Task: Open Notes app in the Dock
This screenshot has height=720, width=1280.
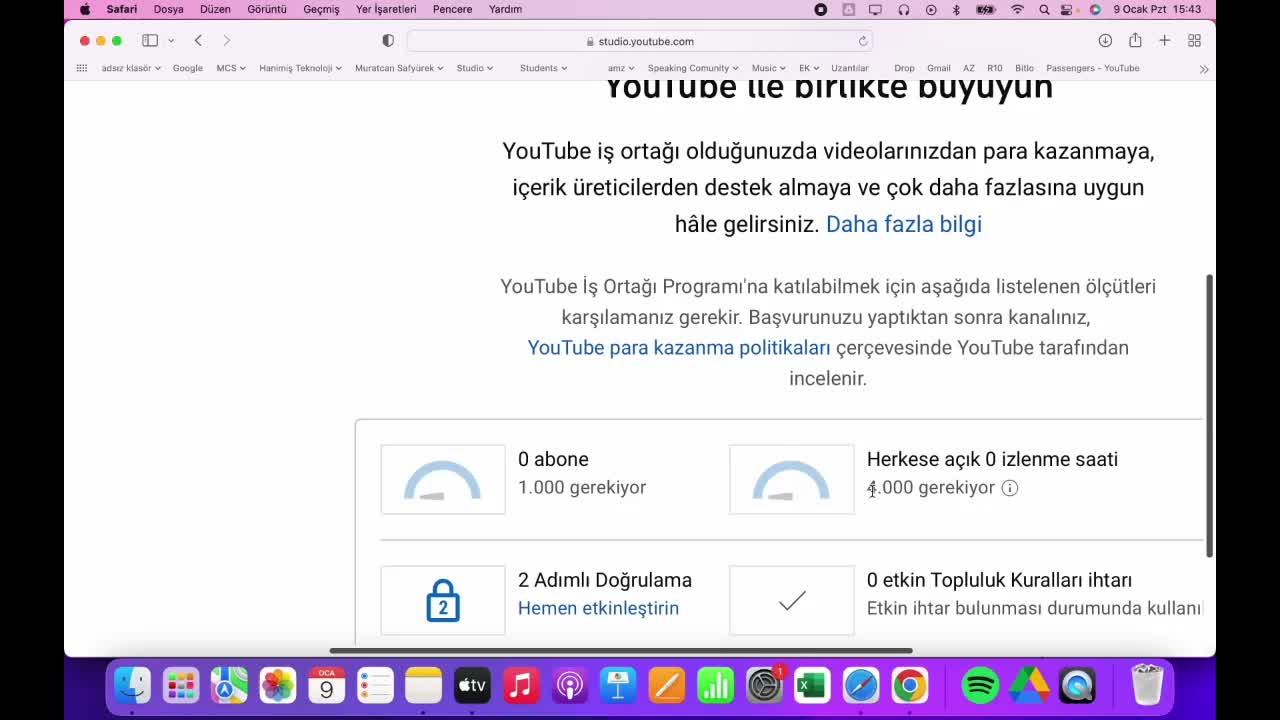Action: tap(423, 686)
